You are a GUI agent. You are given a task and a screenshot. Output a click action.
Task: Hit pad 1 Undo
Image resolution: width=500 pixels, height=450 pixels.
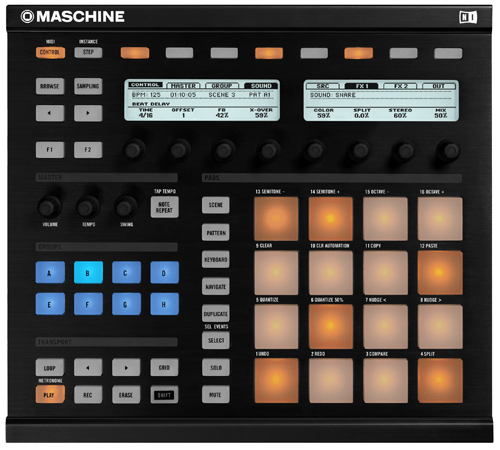coord(276,380)
